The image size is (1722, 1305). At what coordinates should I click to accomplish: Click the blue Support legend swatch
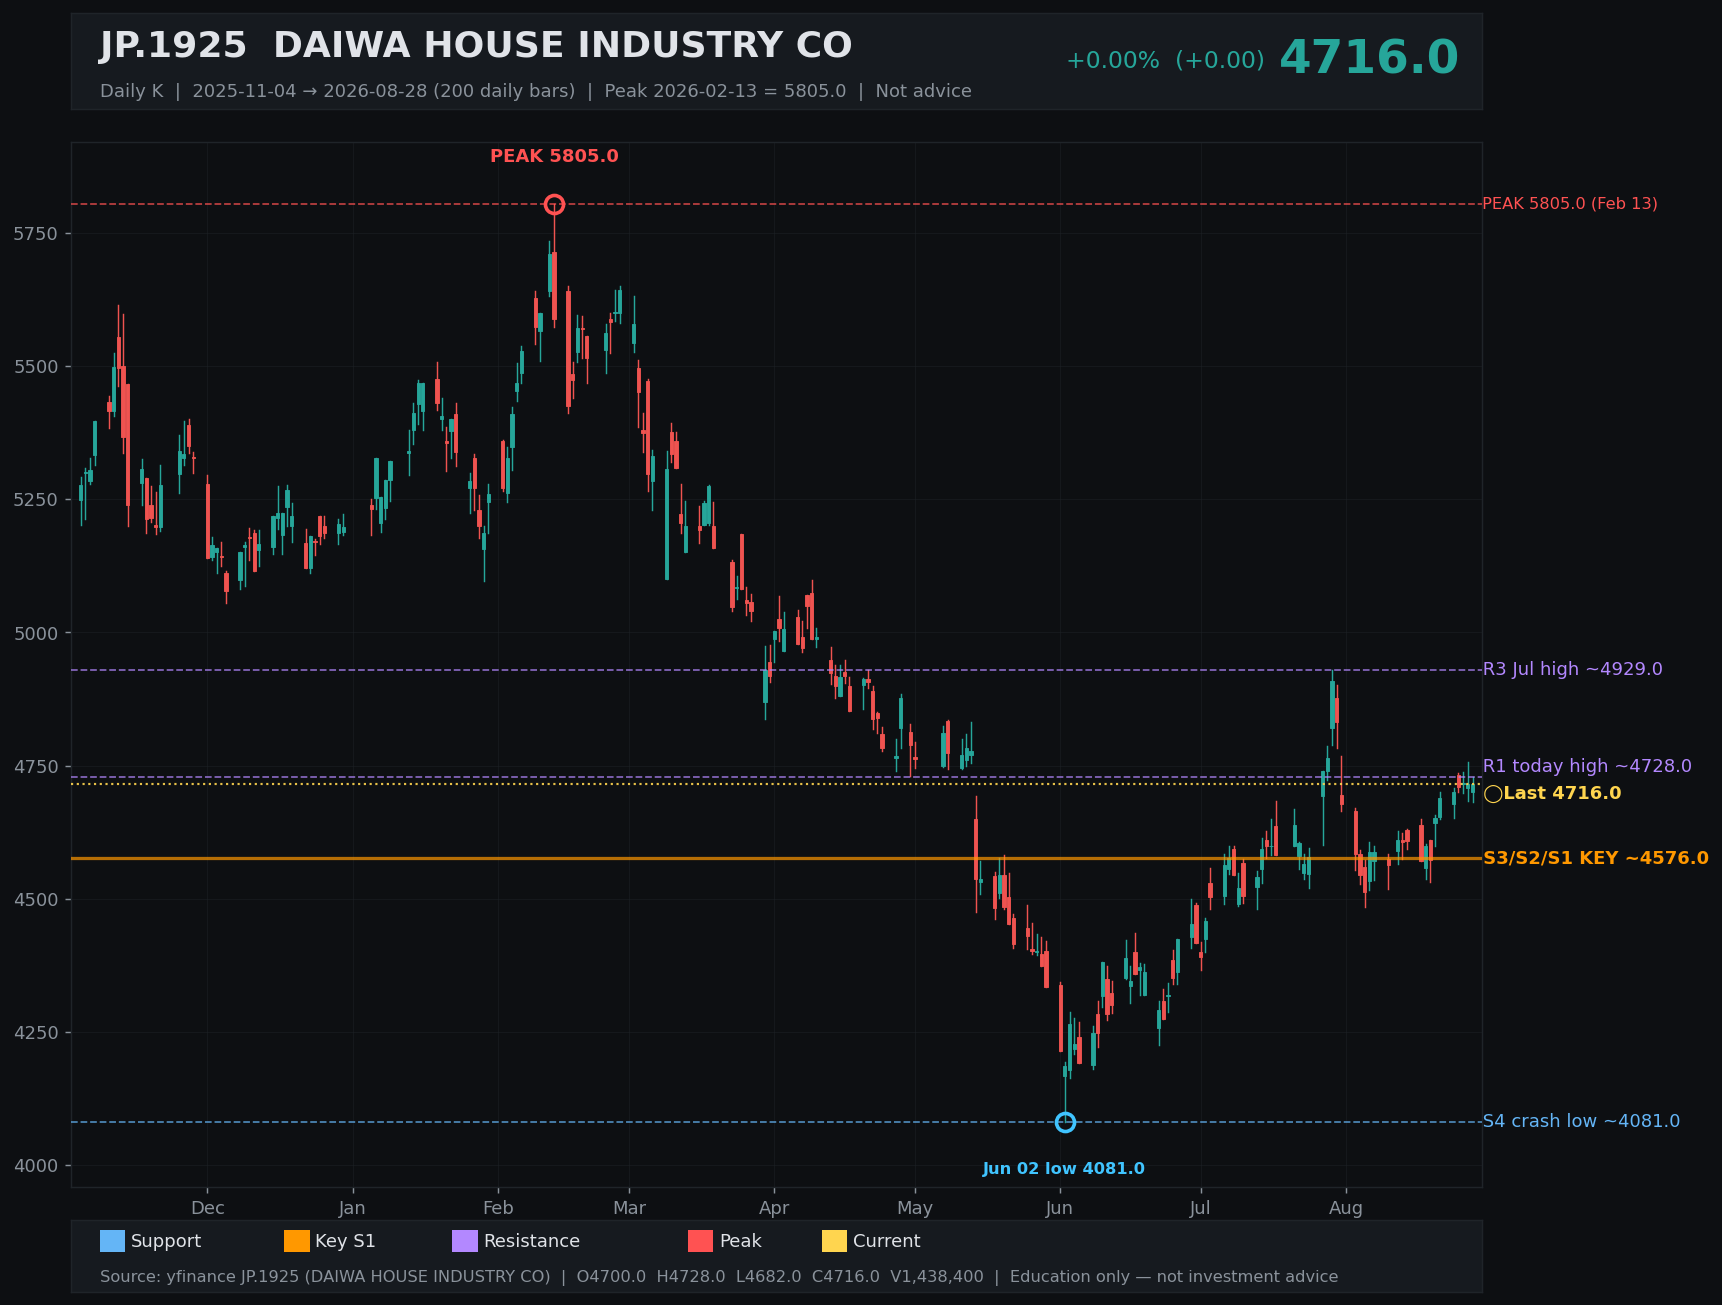[x=112, y=1241]
